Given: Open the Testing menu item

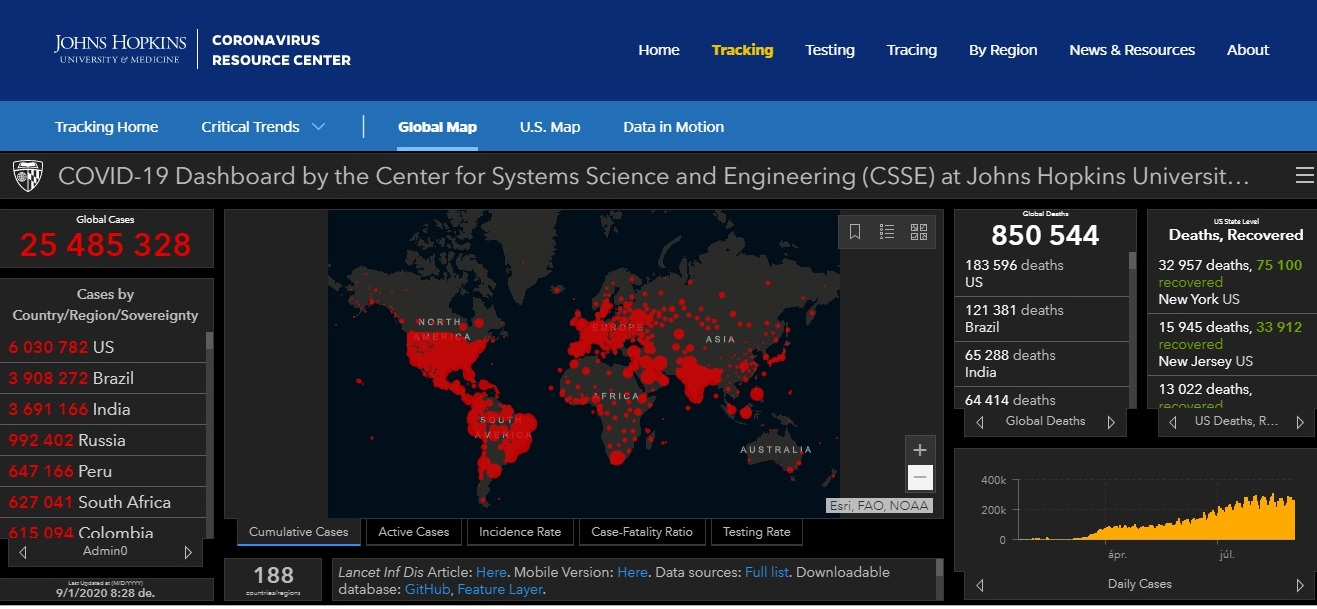Looking at the screenshot, I should click(x=830, y=50).
